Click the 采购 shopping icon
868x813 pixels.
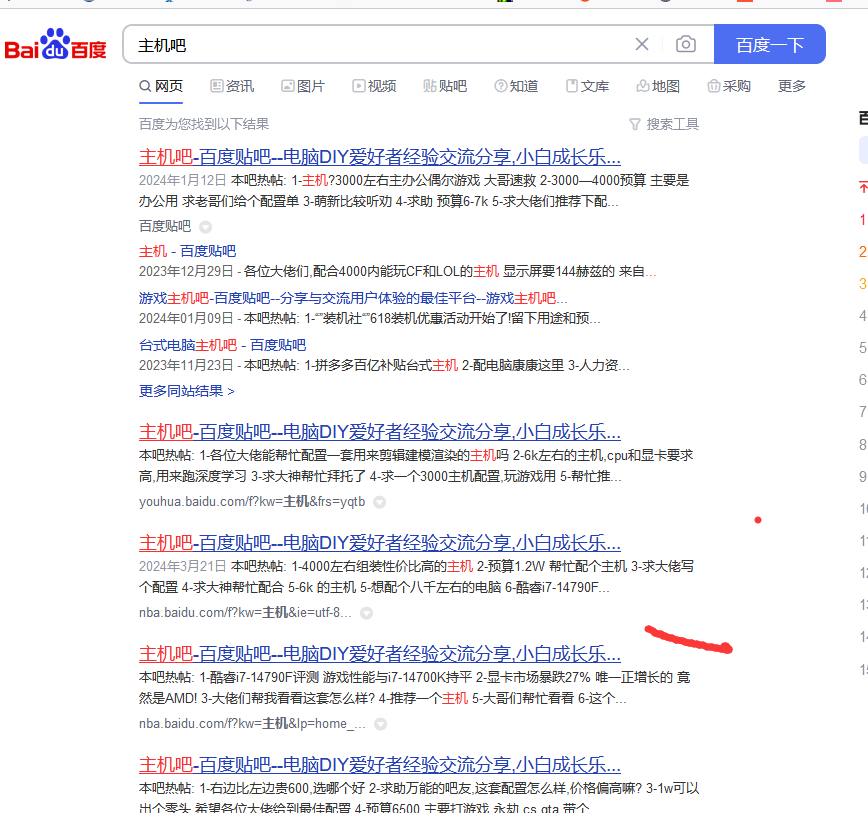(714, 86)
